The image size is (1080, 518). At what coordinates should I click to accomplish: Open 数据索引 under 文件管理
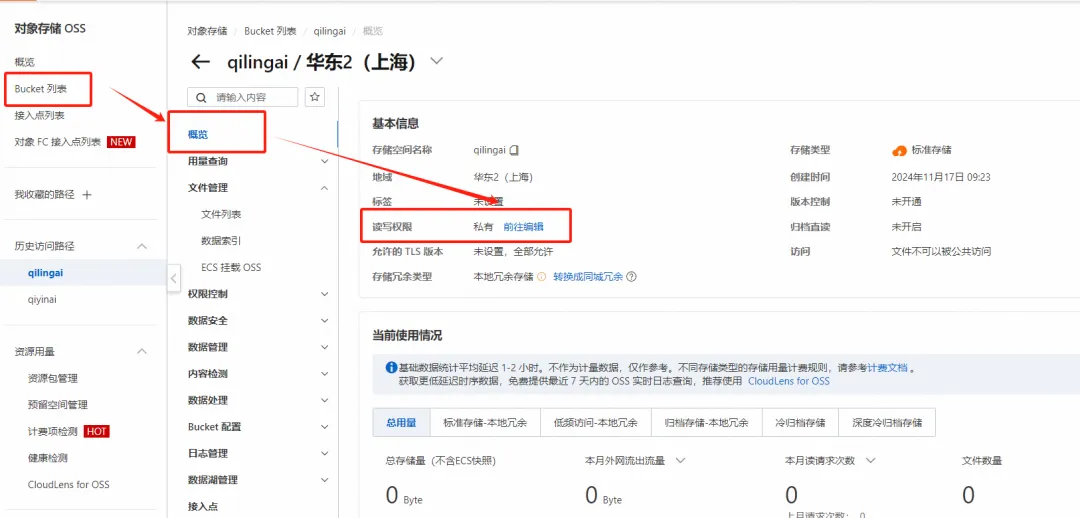click(x=221, y=240)
